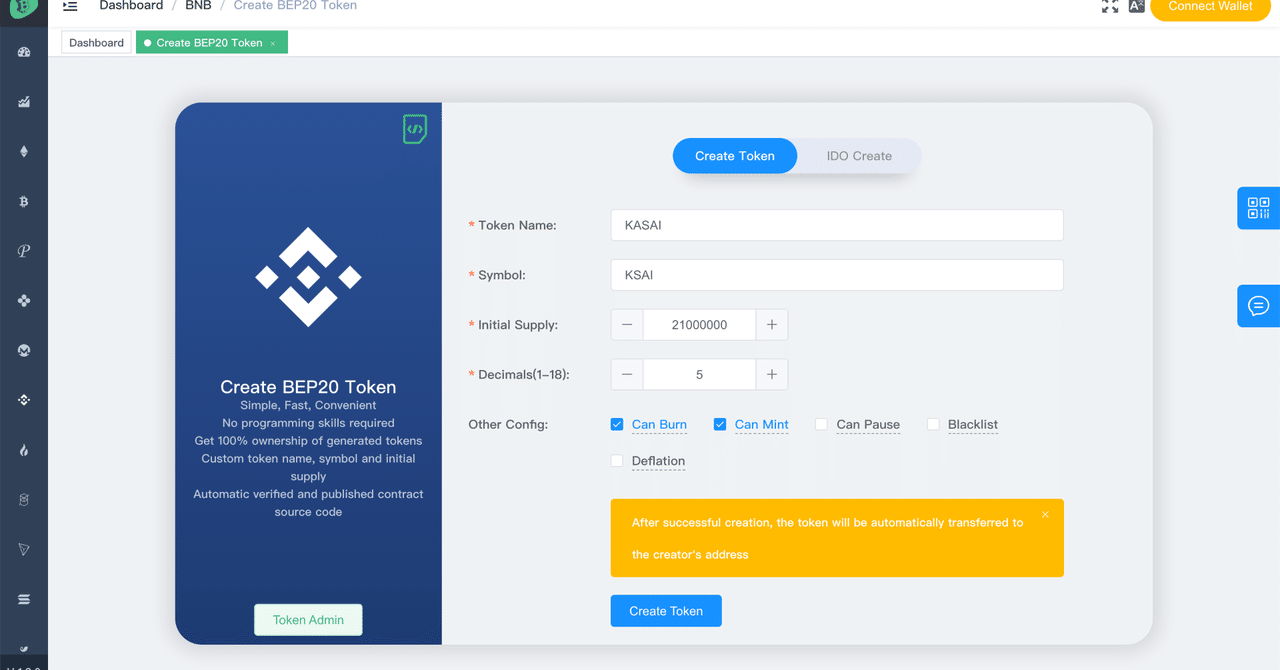
Task: Collapse the sidebar using the hamburger icon
Action: [x=69, y=6]
